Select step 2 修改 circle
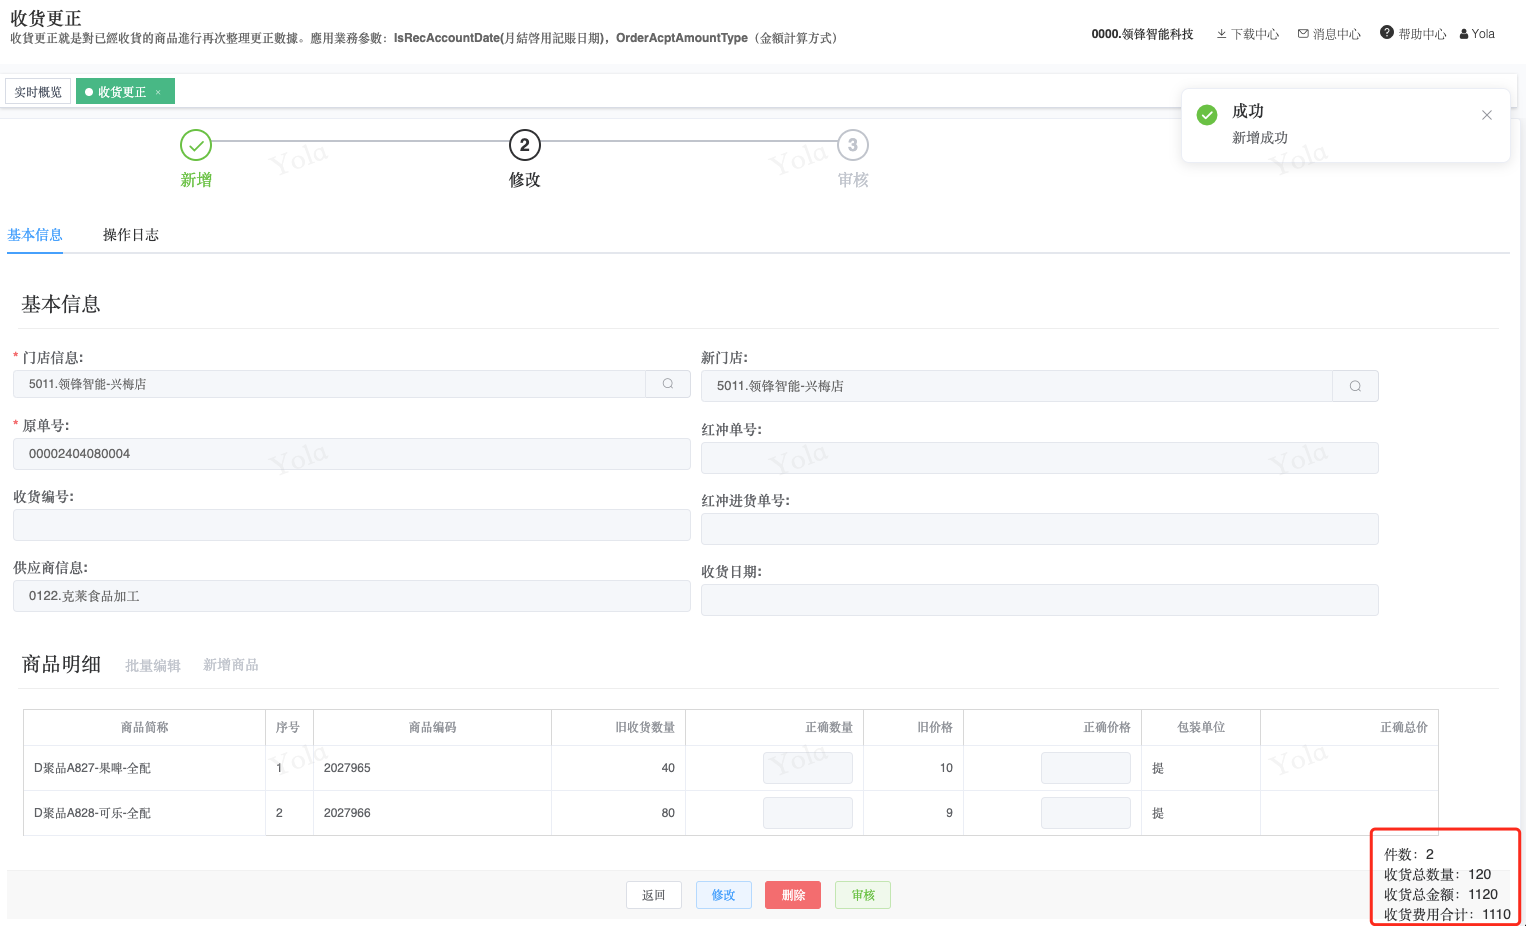The image size is (1526, 926). click(x=525, y=145)
